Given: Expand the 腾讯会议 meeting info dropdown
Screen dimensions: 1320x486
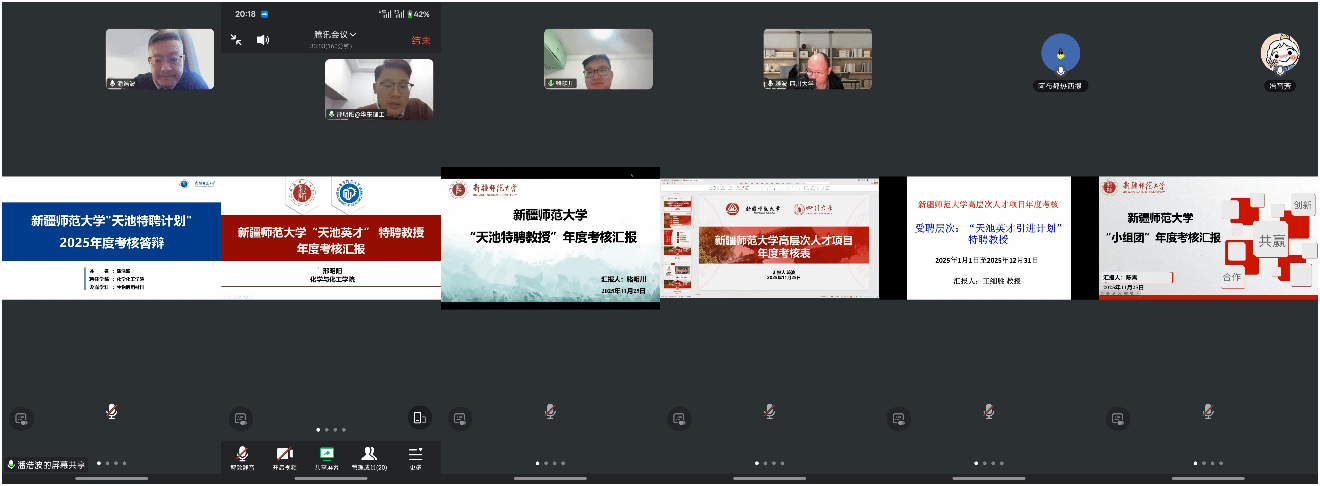Looking at the screenshot, I should click(x=335, y=35).
